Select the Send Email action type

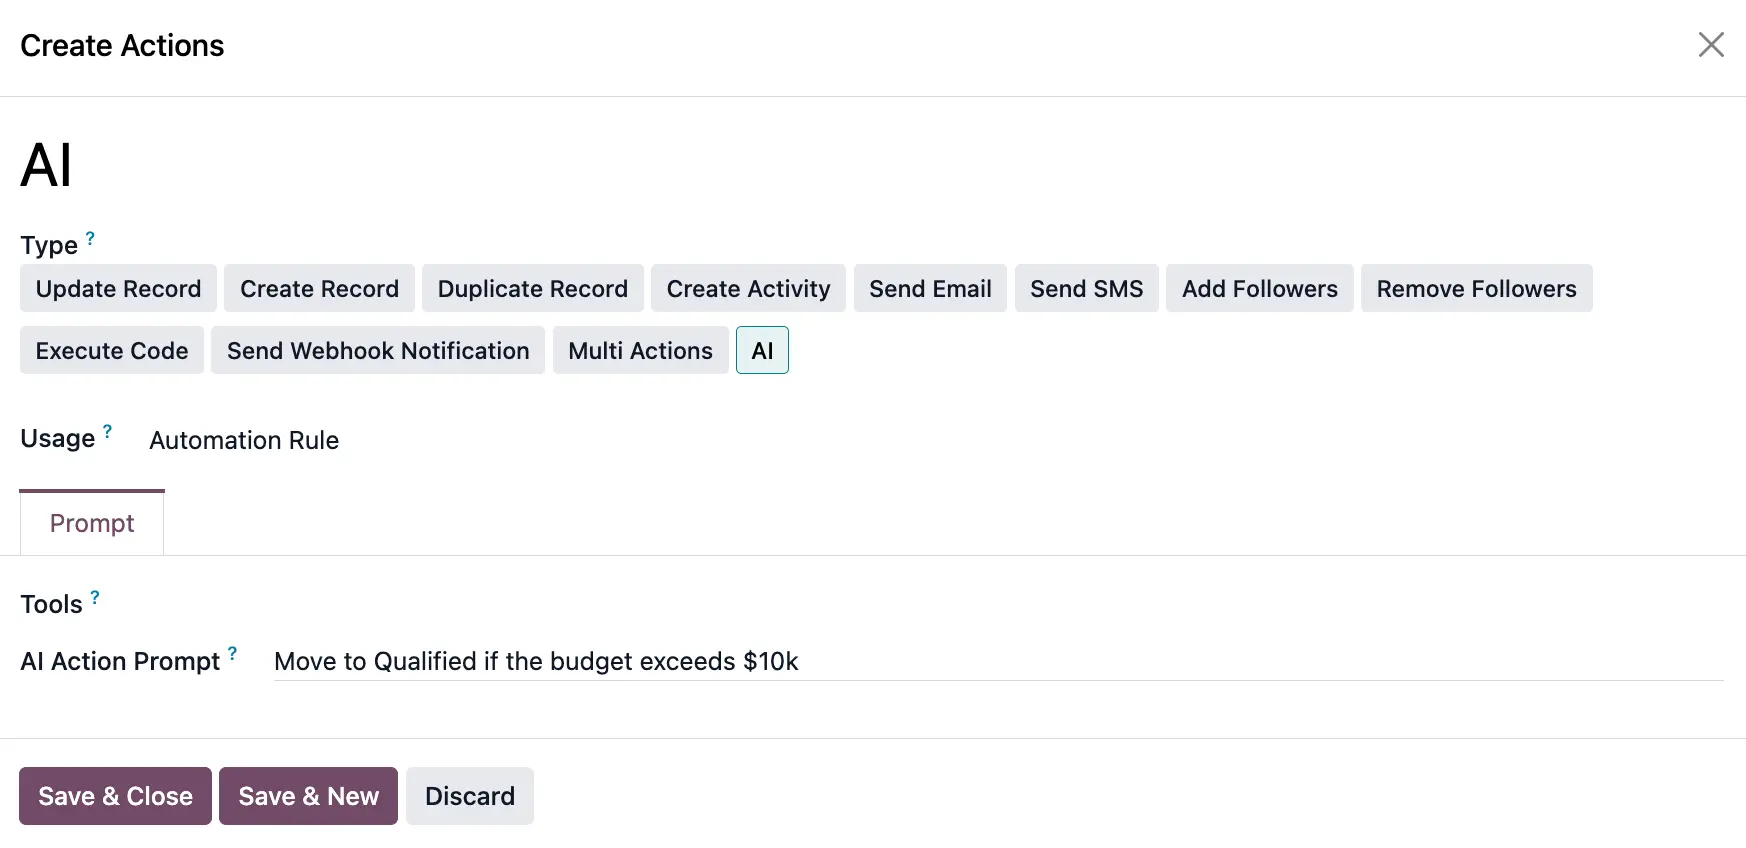point(930,289)
